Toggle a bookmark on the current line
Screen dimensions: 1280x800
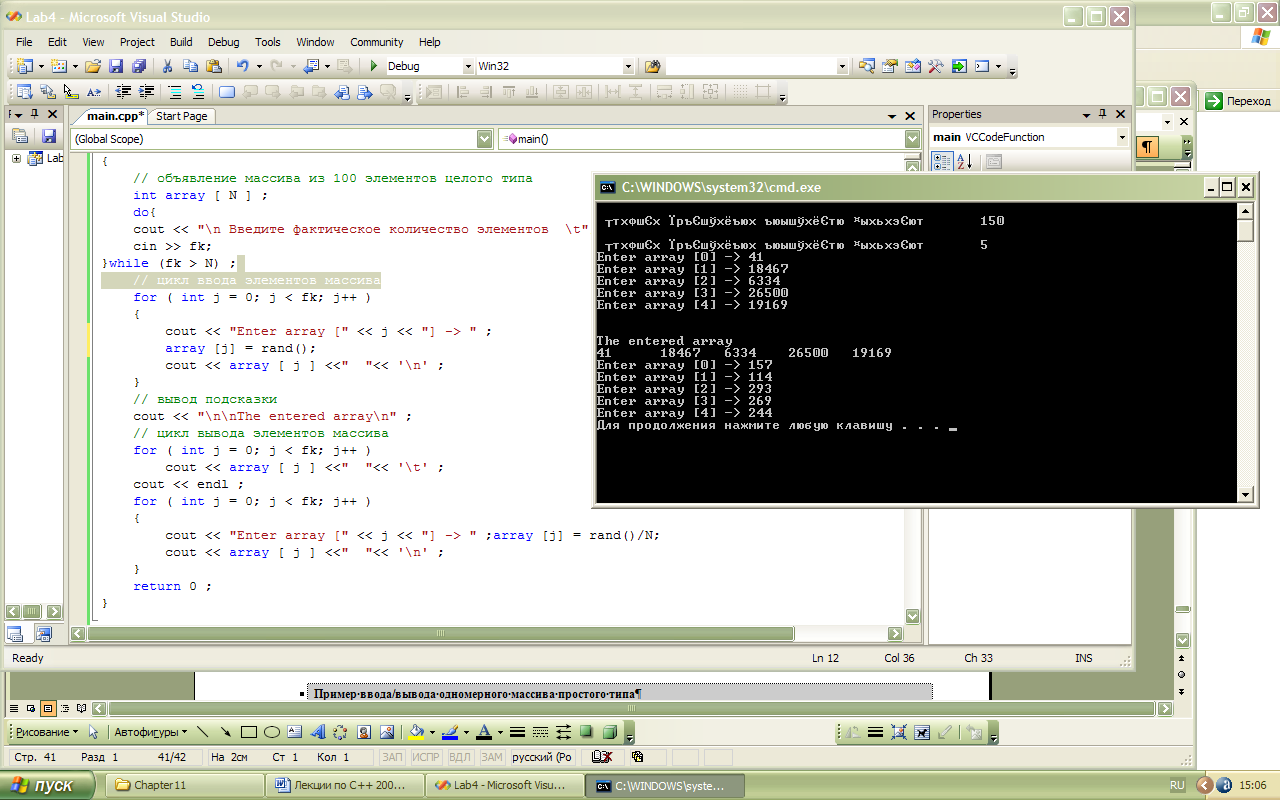[x=227, y=92]
